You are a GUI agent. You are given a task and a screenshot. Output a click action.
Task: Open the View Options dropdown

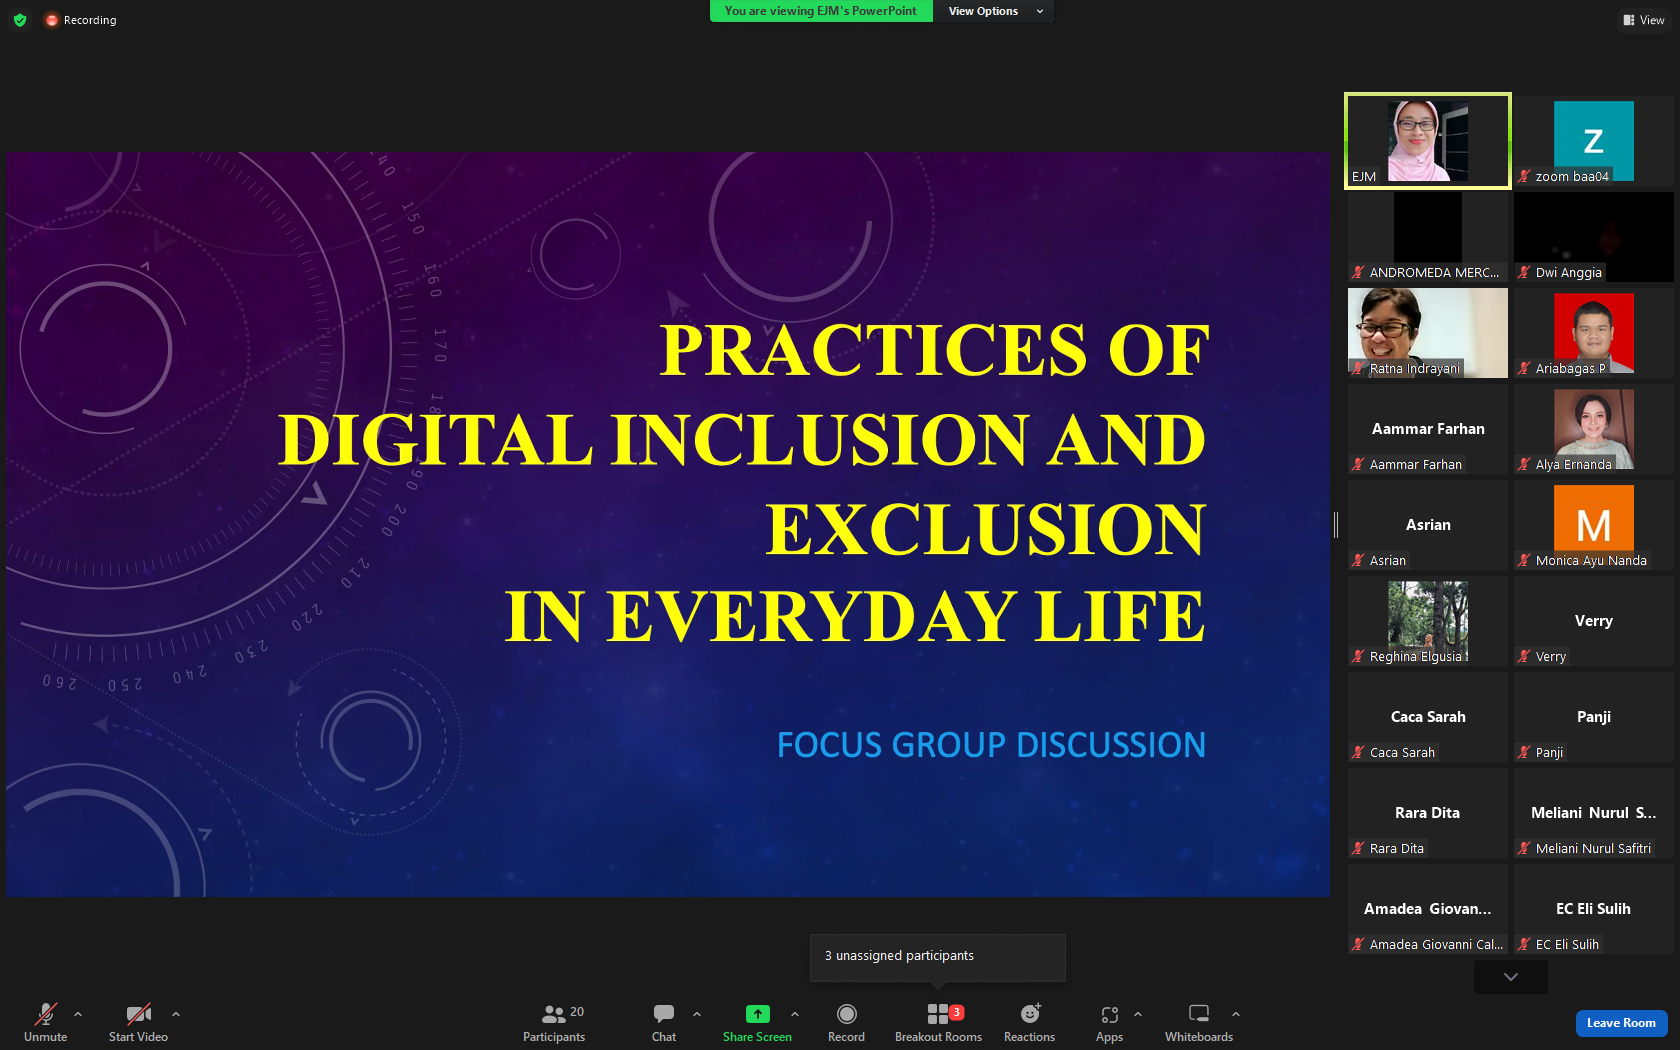(x=994, y=11)
